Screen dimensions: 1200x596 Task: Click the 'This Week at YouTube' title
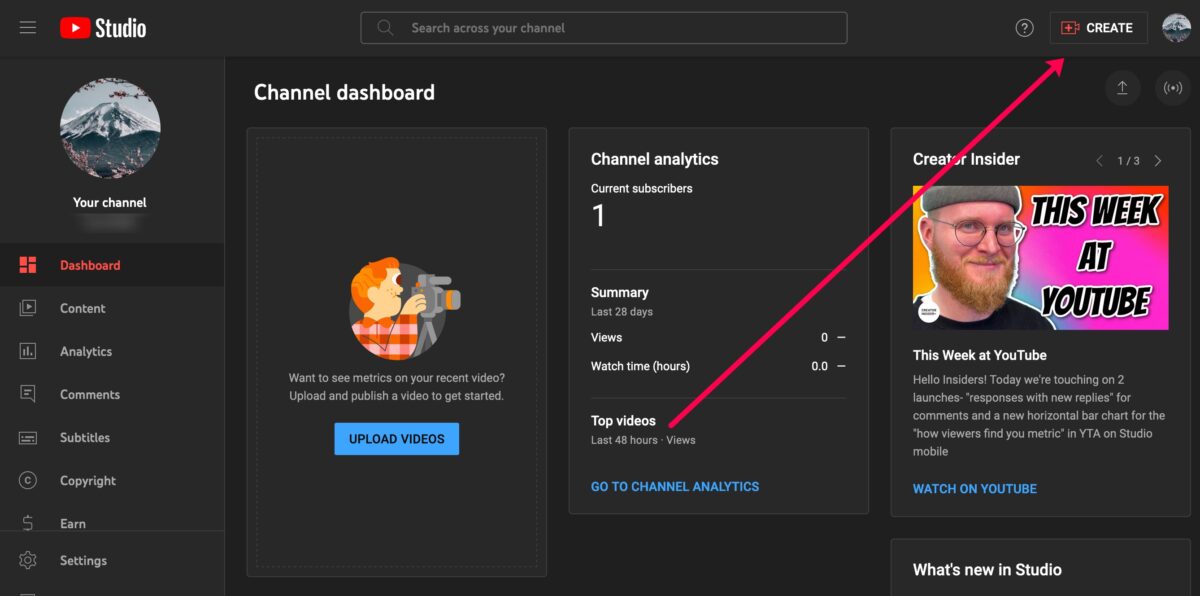(980, 355)
